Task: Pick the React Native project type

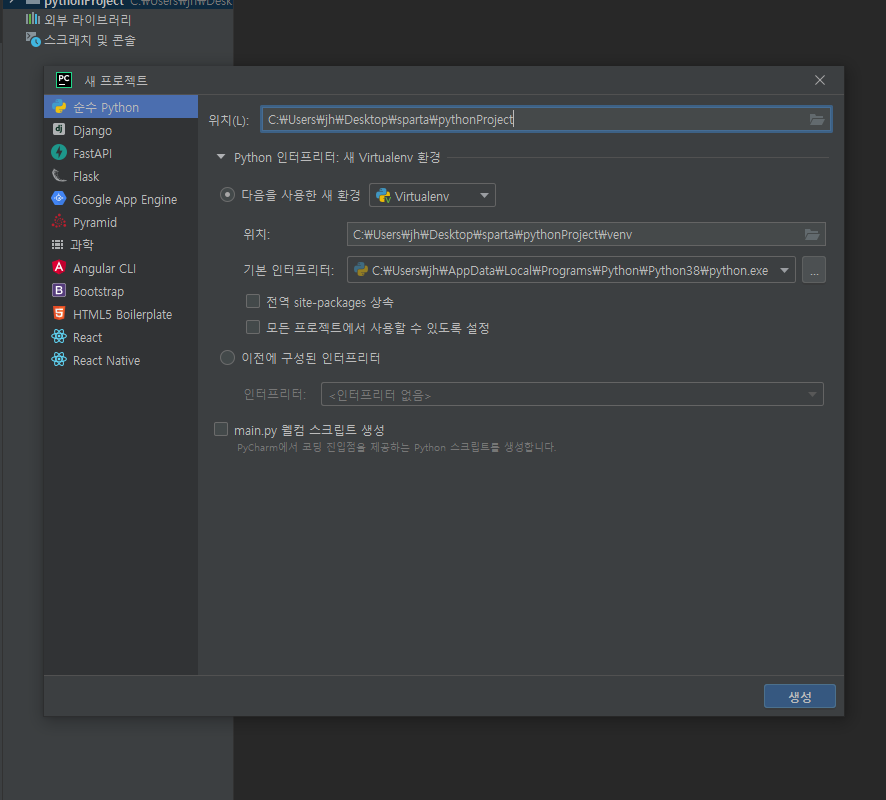Action: [x=121, y=360]
